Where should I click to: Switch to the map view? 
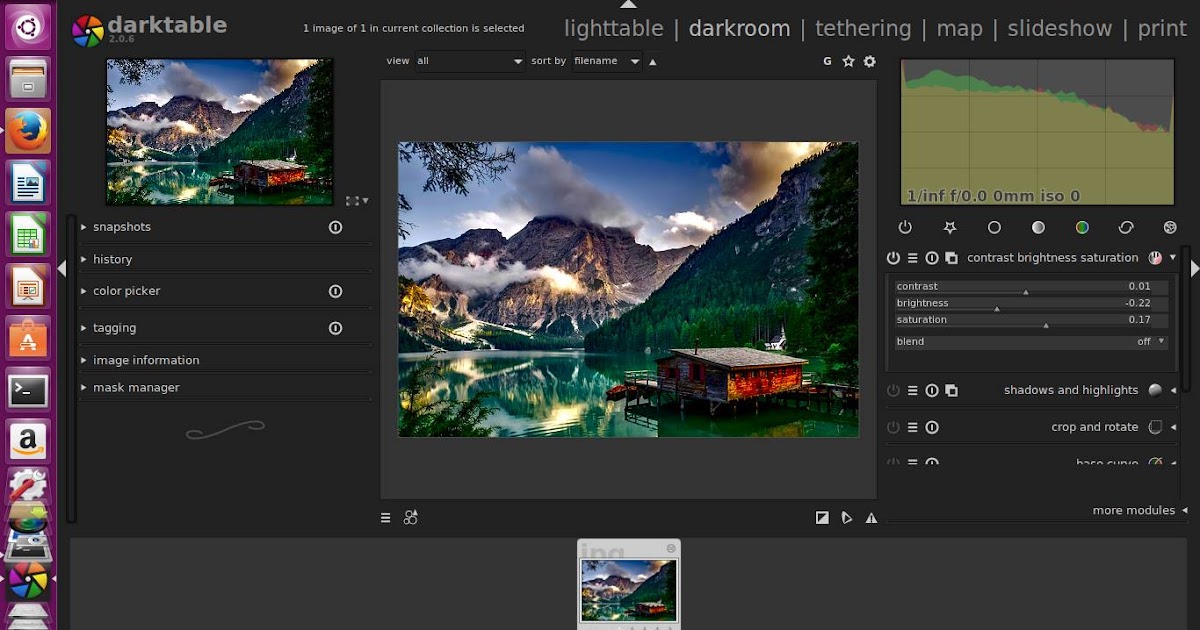tap(959, 29)
